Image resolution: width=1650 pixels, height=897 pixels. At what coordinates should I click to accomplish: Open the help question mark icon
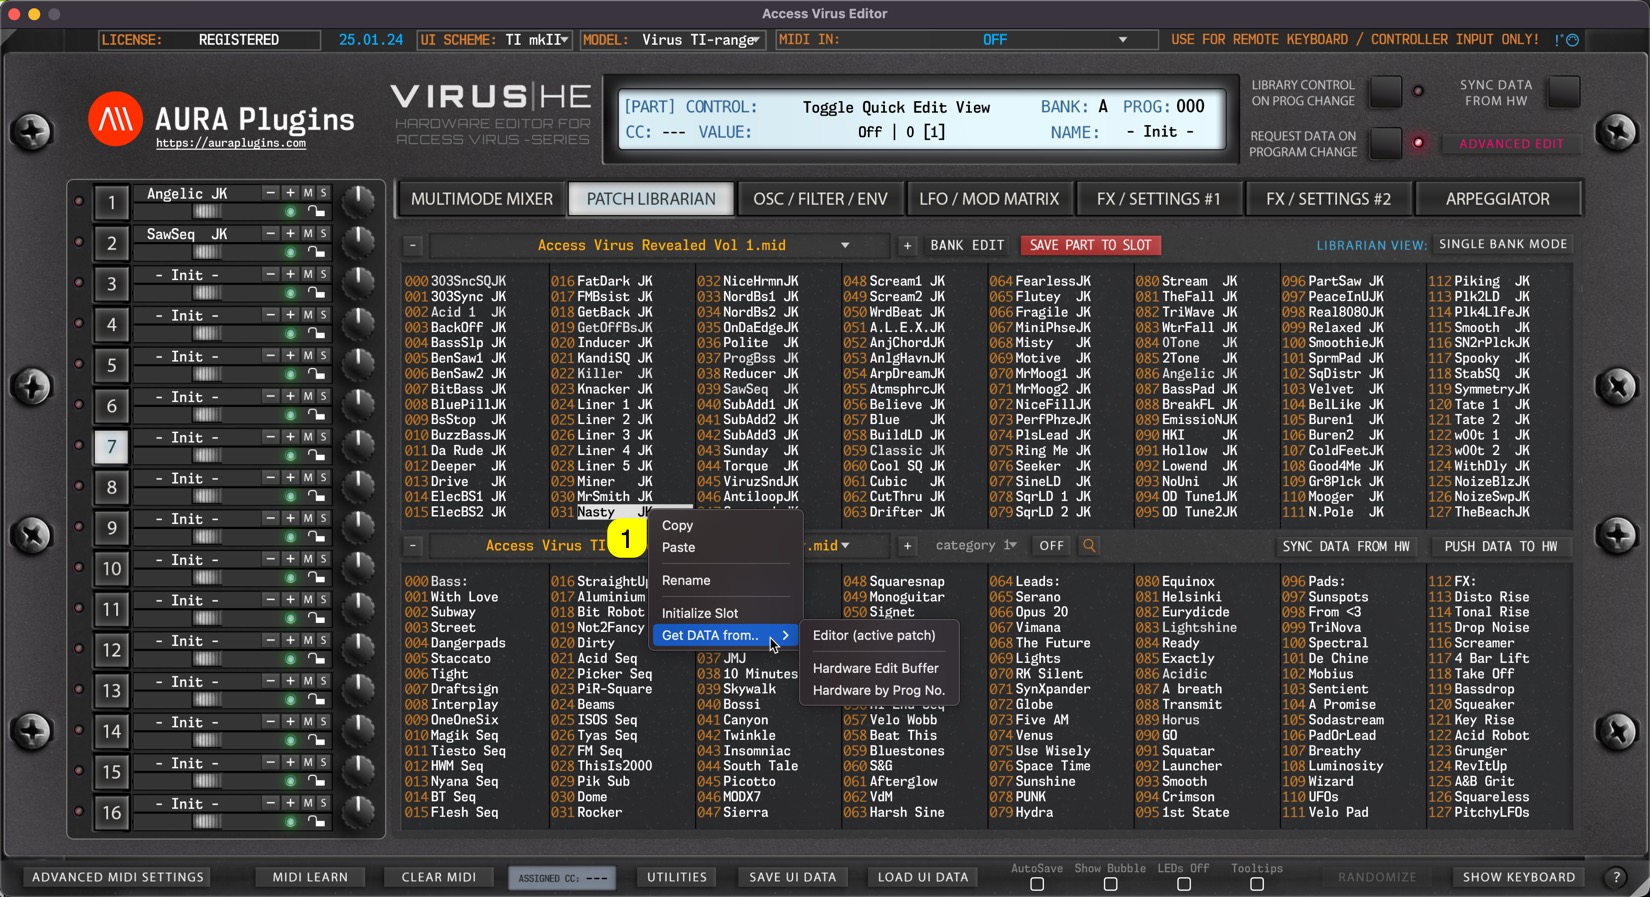coord(1616,877)
